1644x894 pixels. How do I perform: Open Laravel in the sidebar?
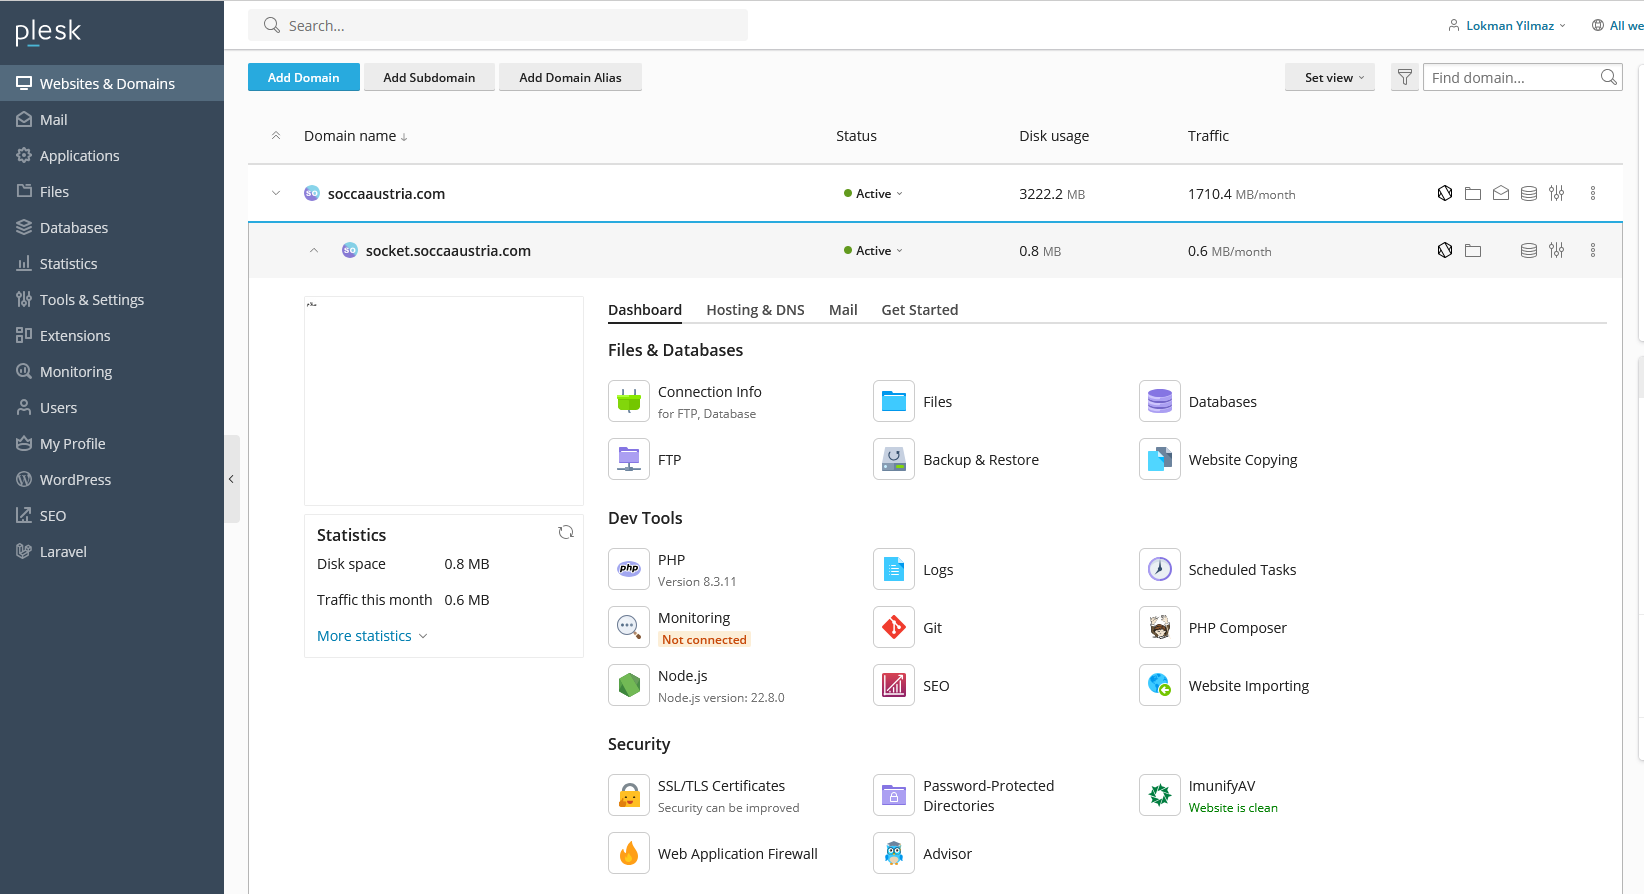(112, 551)
